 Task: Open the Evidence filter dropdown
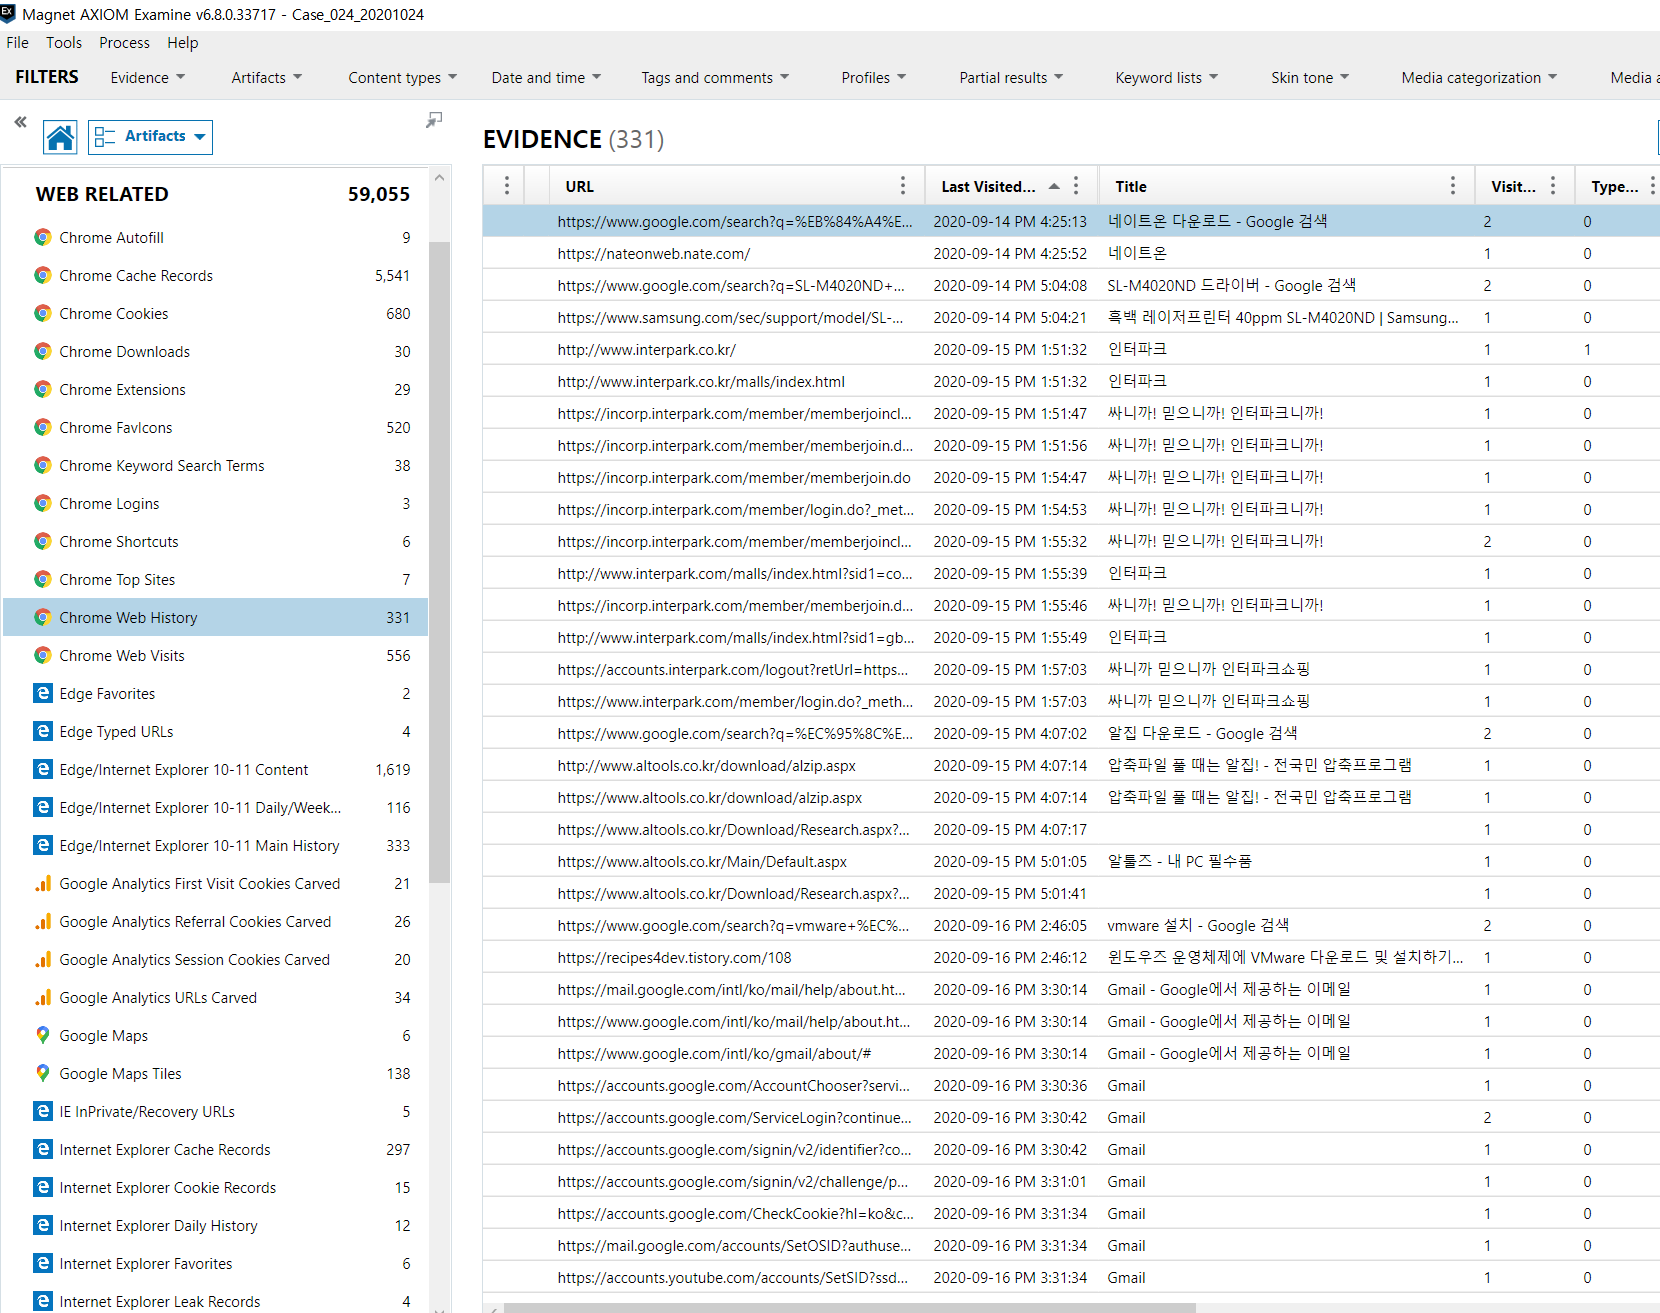coord(148,78)
